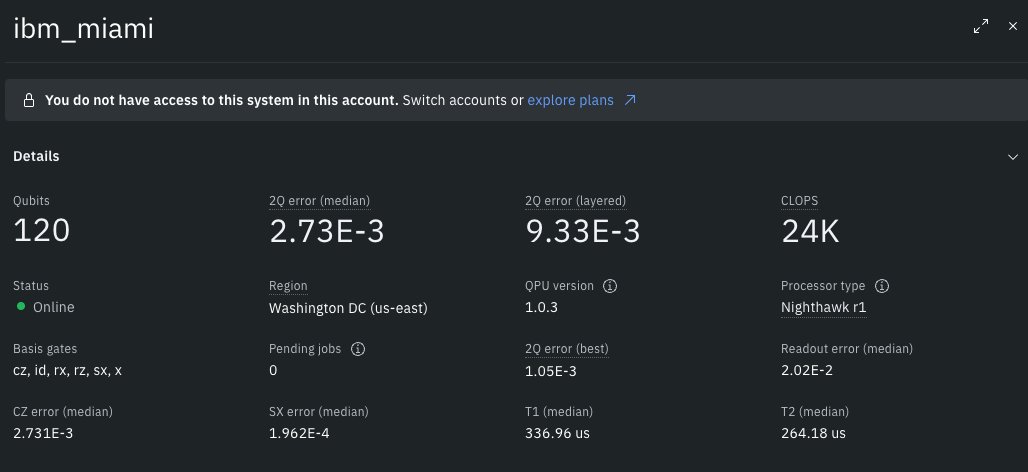
Task: Click the 2.73E-3 median error value
Action: point(326,231)
